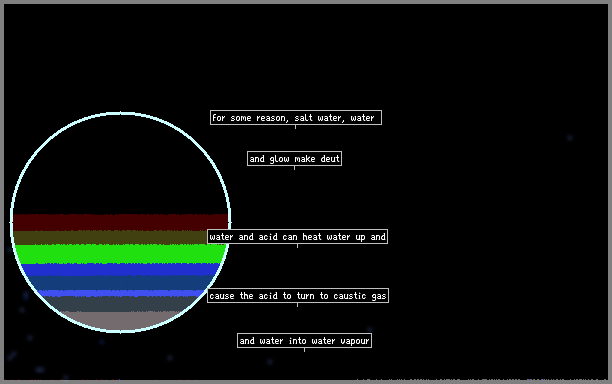This screenshot has height=384, width=612.
Task: Click the dark red layer in the circle
Action: pyautogui.click(x=120, y=222)
